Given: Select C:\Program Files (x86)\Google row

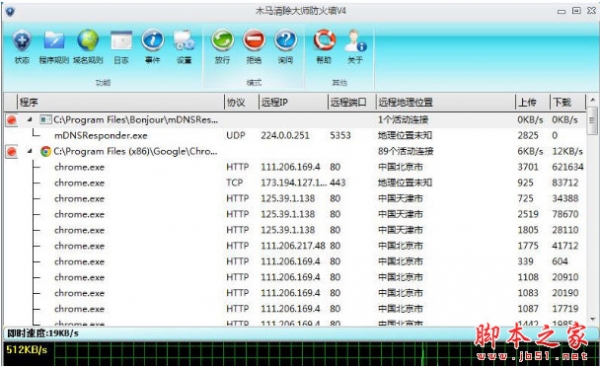Looking at the screenshot, I should coord(295,152).
